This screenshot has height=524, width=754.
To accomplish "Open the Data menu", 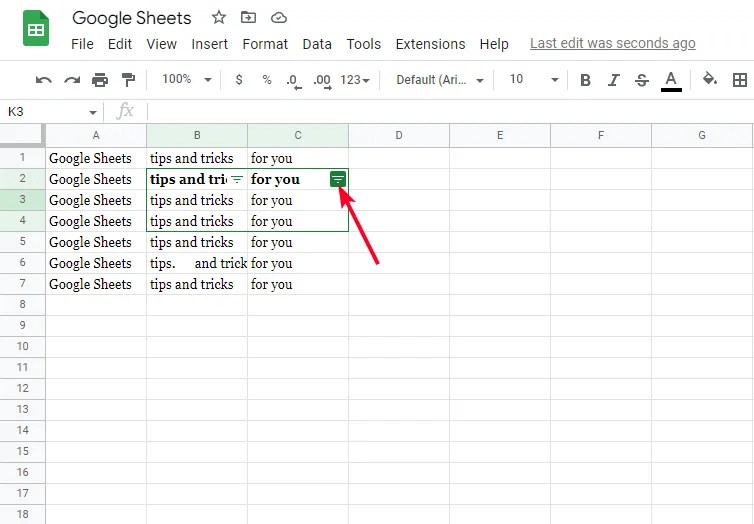I will [317, 44].
